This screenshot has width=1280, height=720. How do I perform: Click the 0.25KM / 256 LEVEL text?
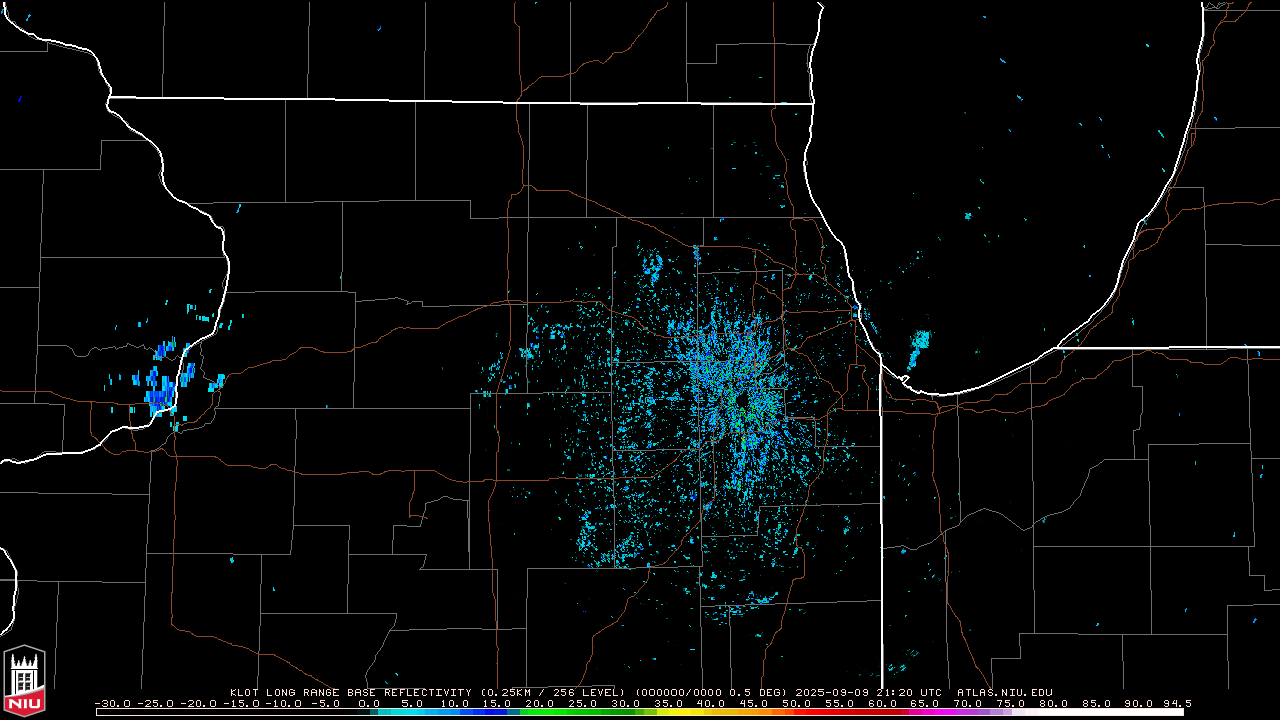(553, 692)
